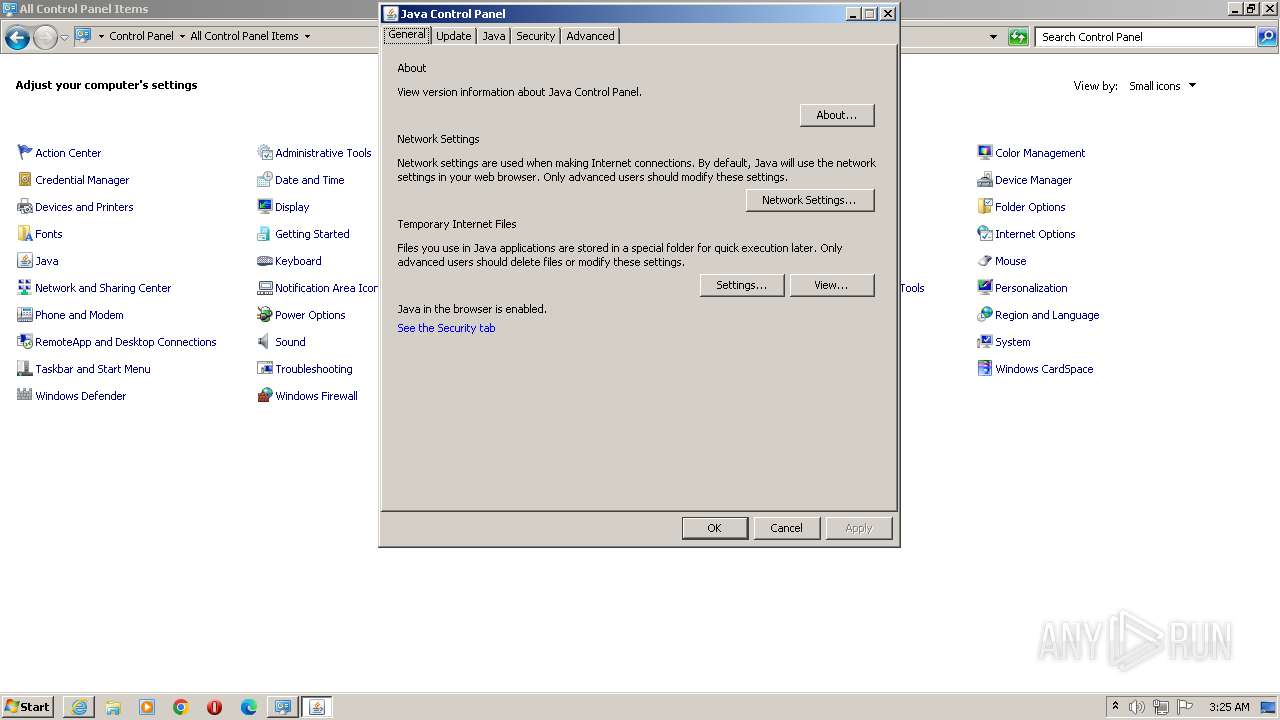Image resolution: width=1280 pixels, height=720 pixels.
Task: Open the Region and Language icon
Action: click(x=985, y=315)
